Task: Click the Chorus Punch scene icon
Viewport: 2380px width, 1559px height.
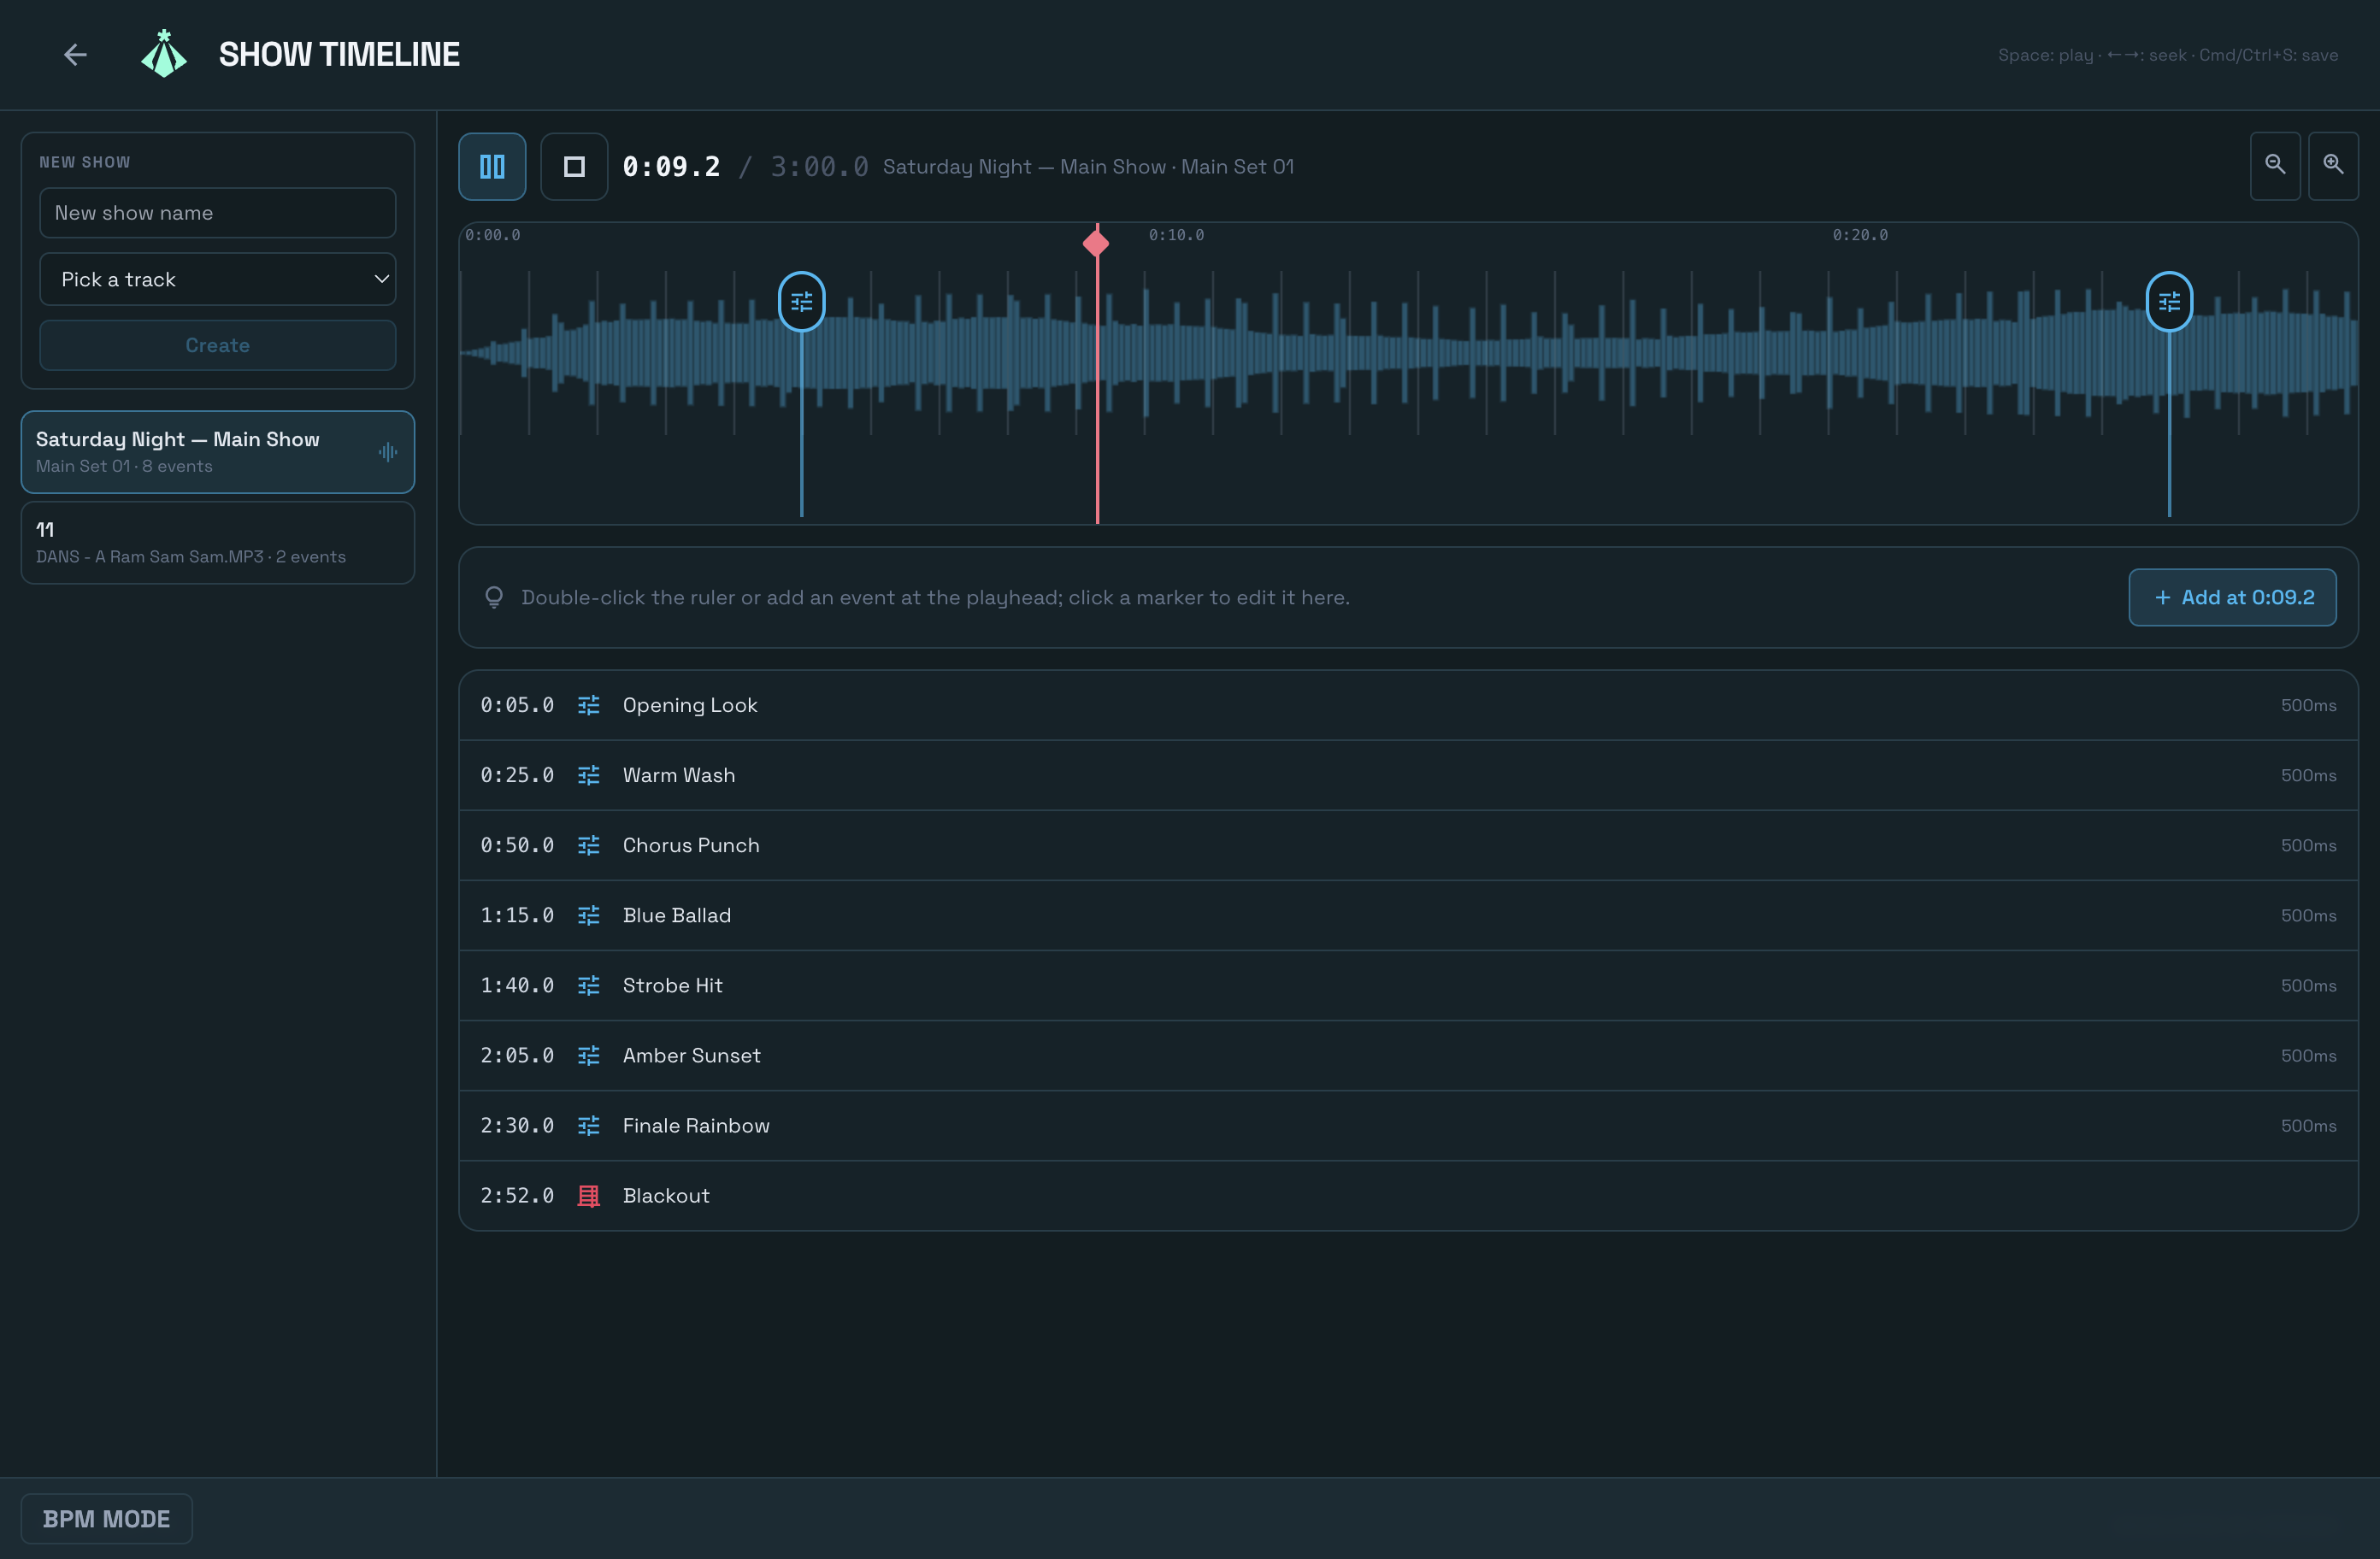Action: point(589,845)
